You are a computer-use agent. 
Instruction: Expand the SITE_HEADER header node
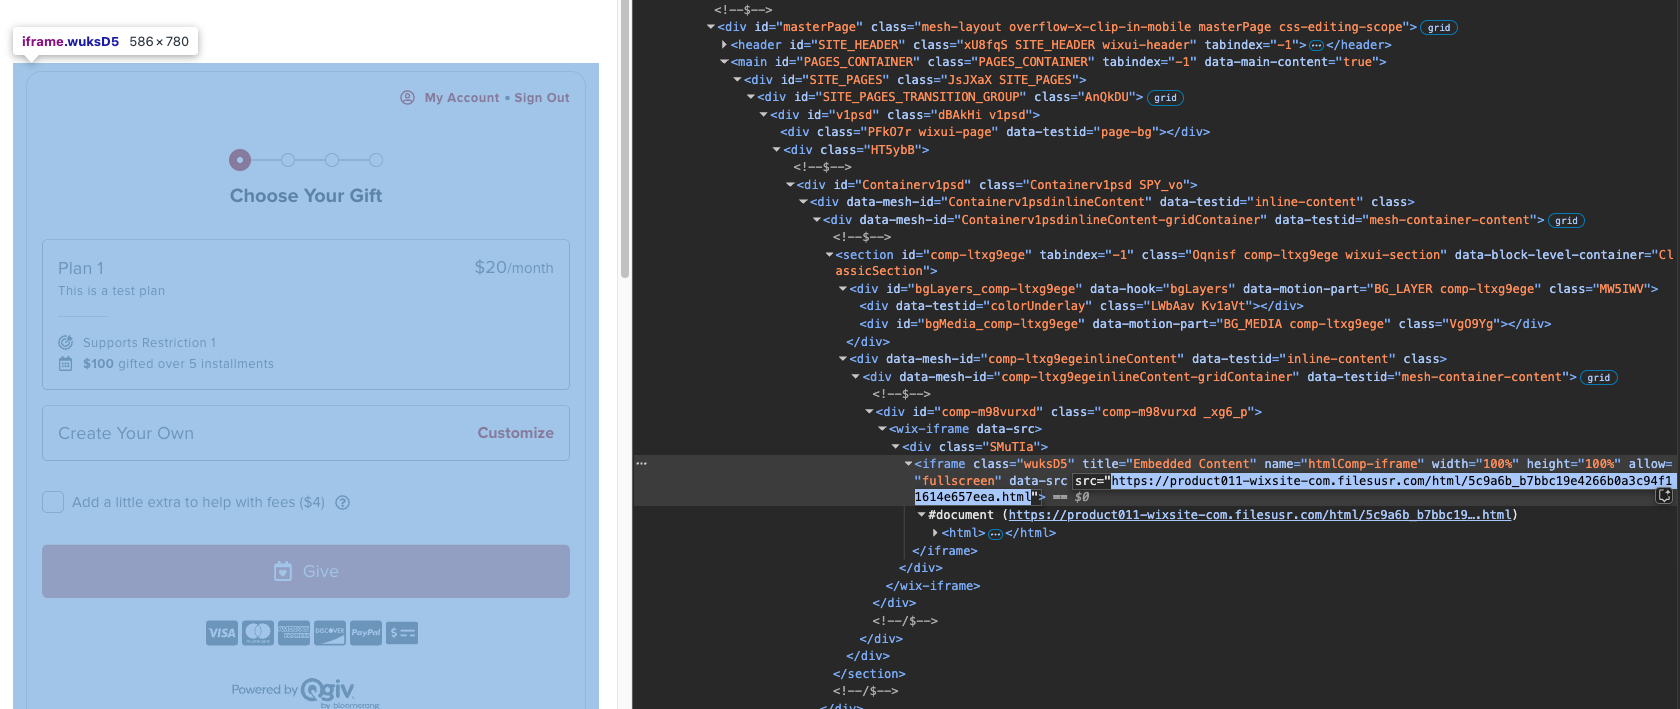coord(724,45)
